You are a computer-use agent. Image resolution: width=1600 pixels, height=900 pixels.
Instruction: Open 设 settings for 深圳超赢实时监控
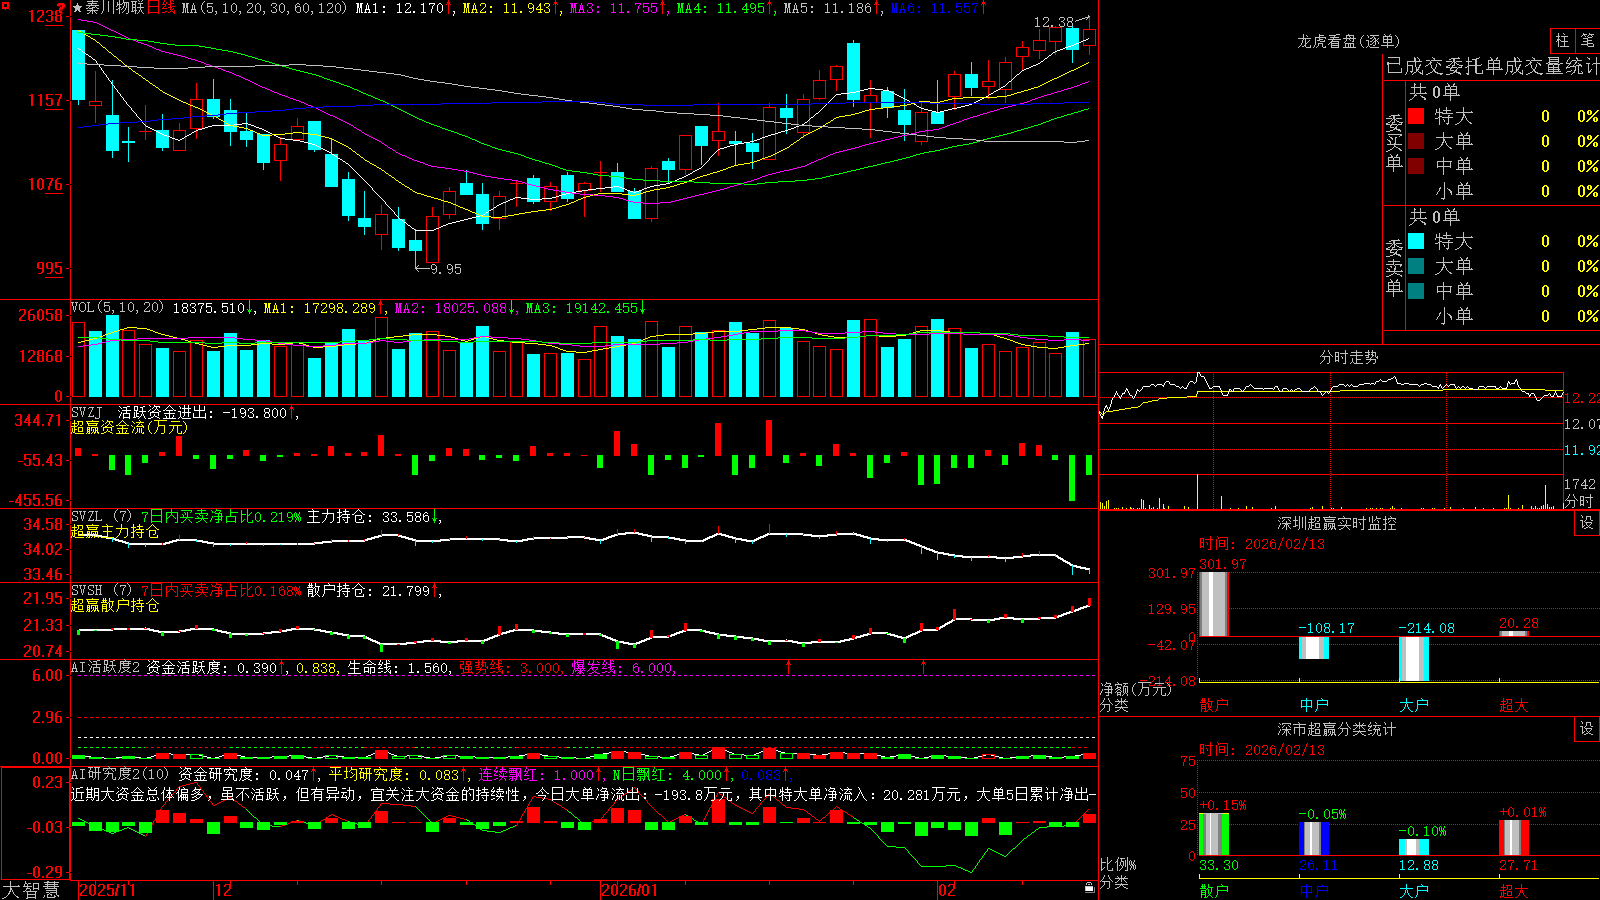[x=1587, y=523]
